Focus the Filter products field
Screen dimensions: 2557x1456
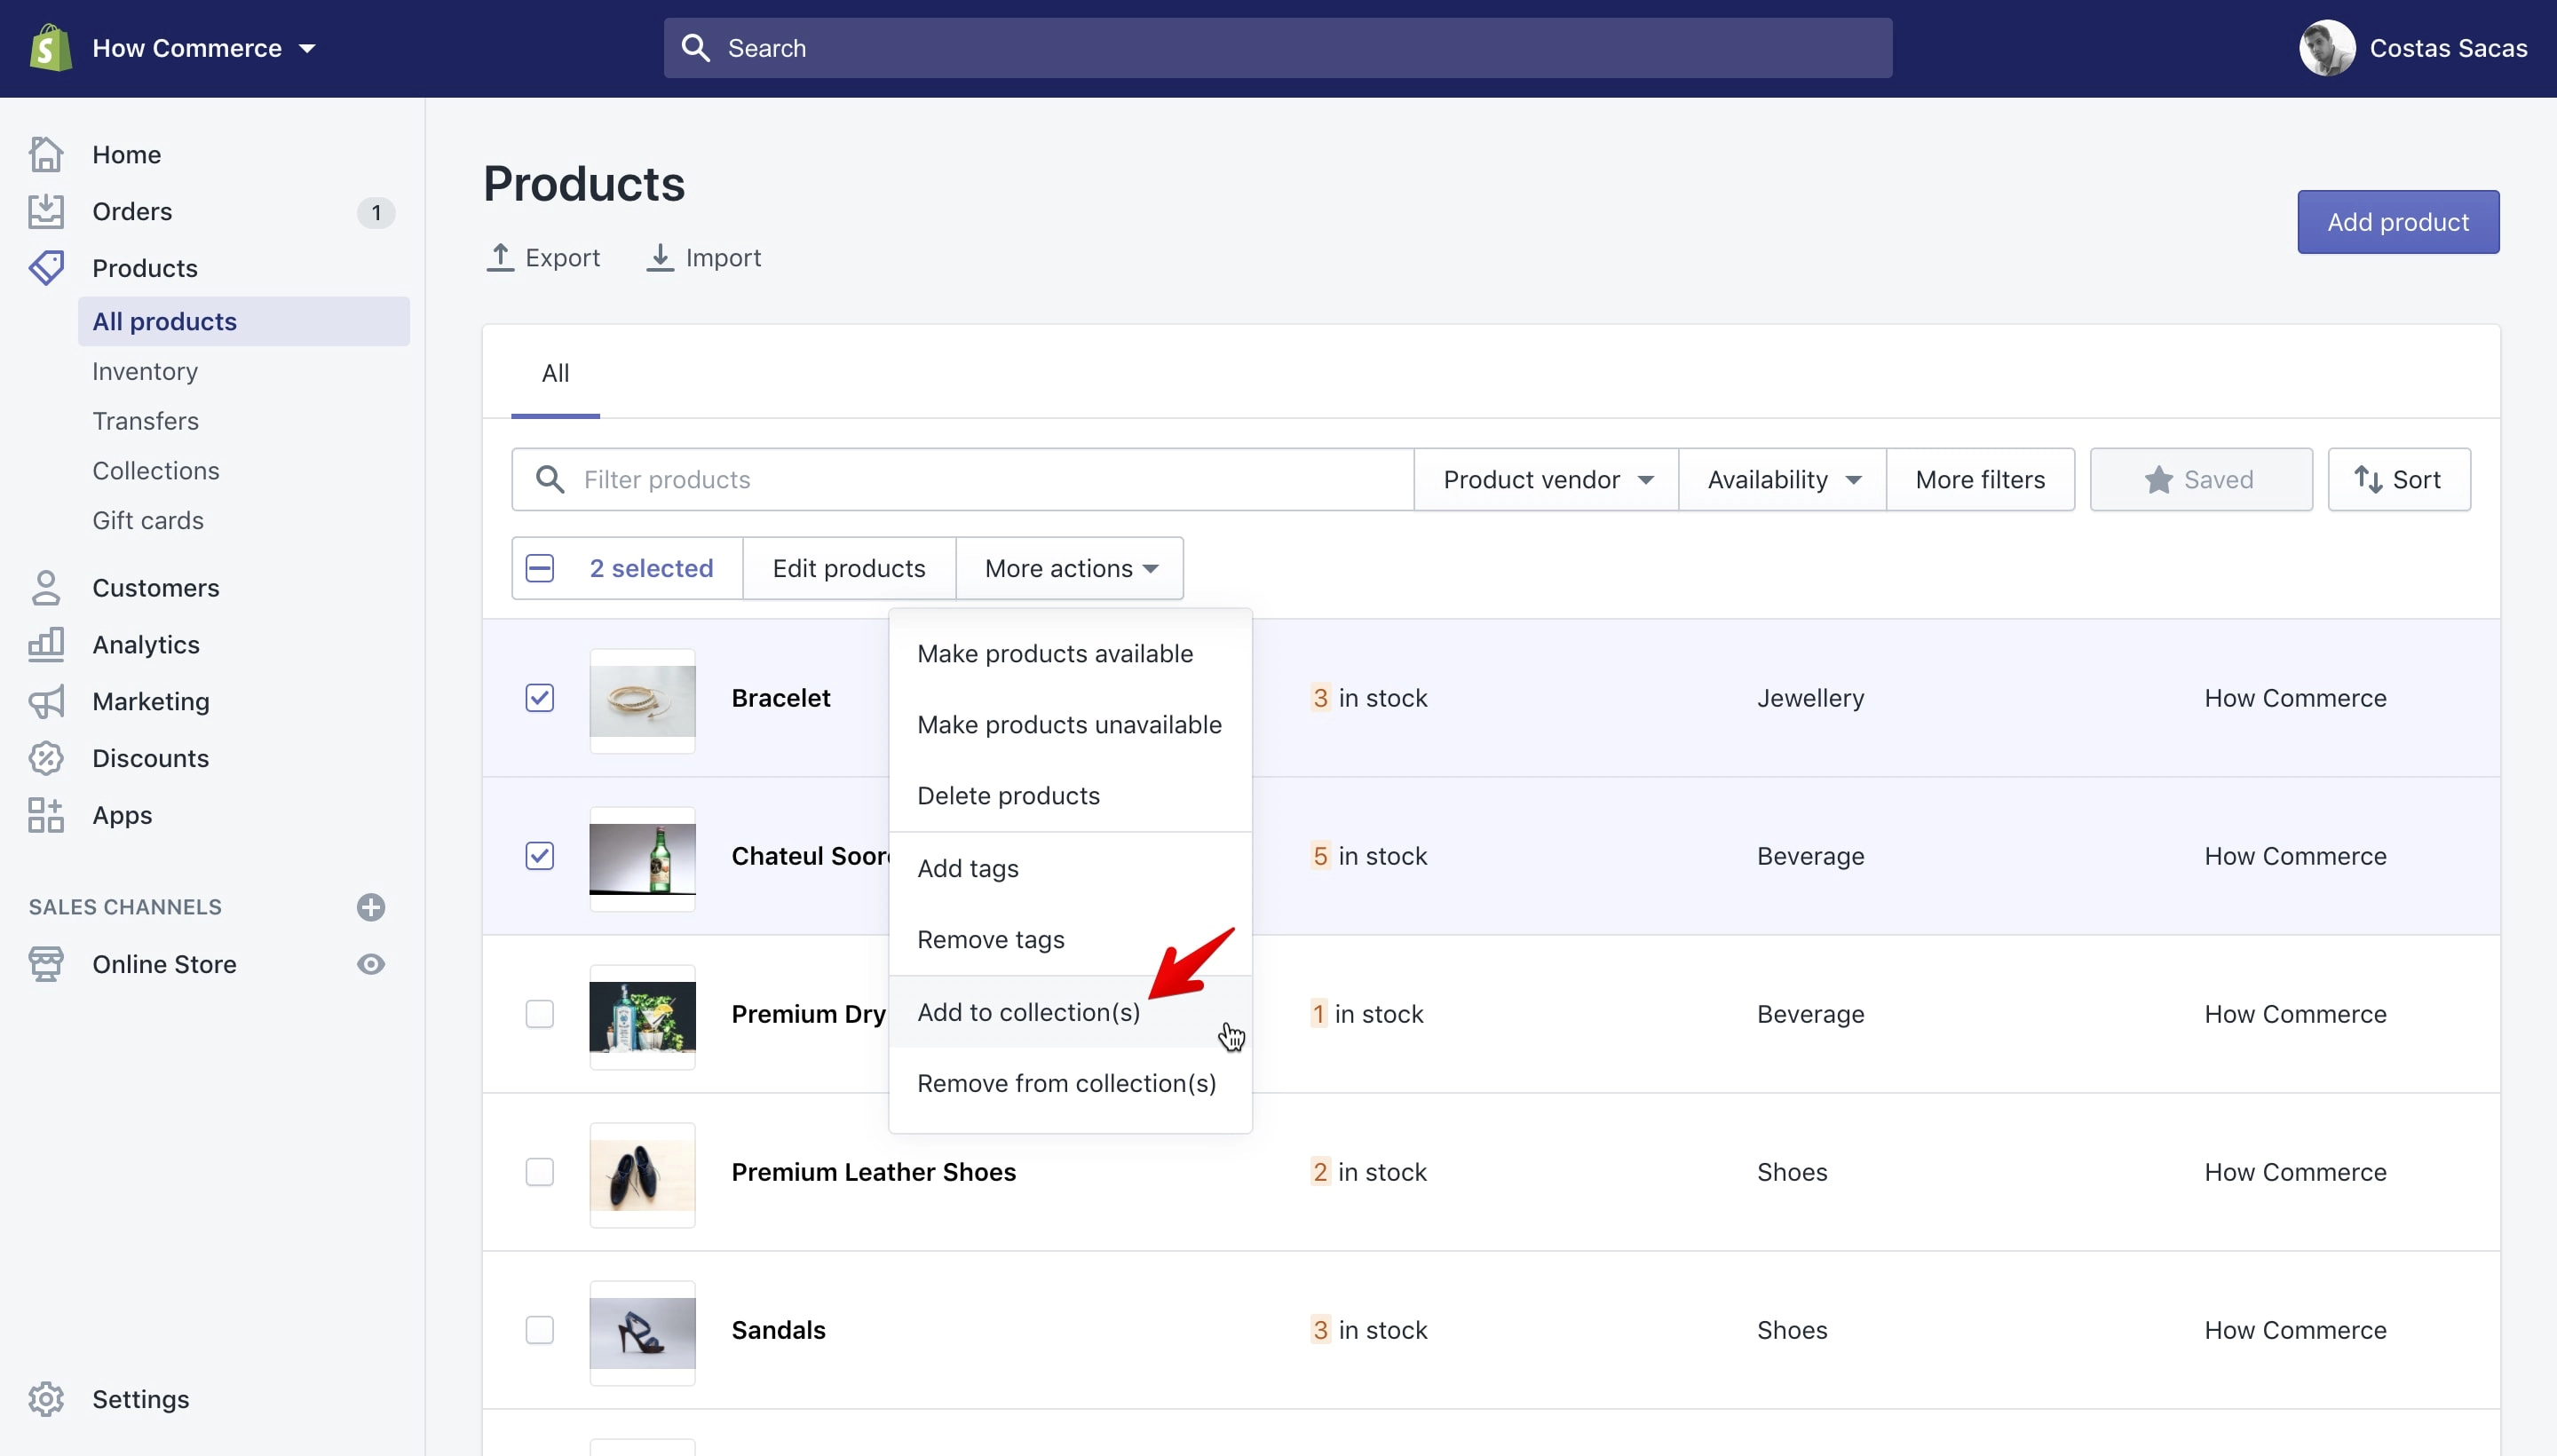tap(963, 479)
